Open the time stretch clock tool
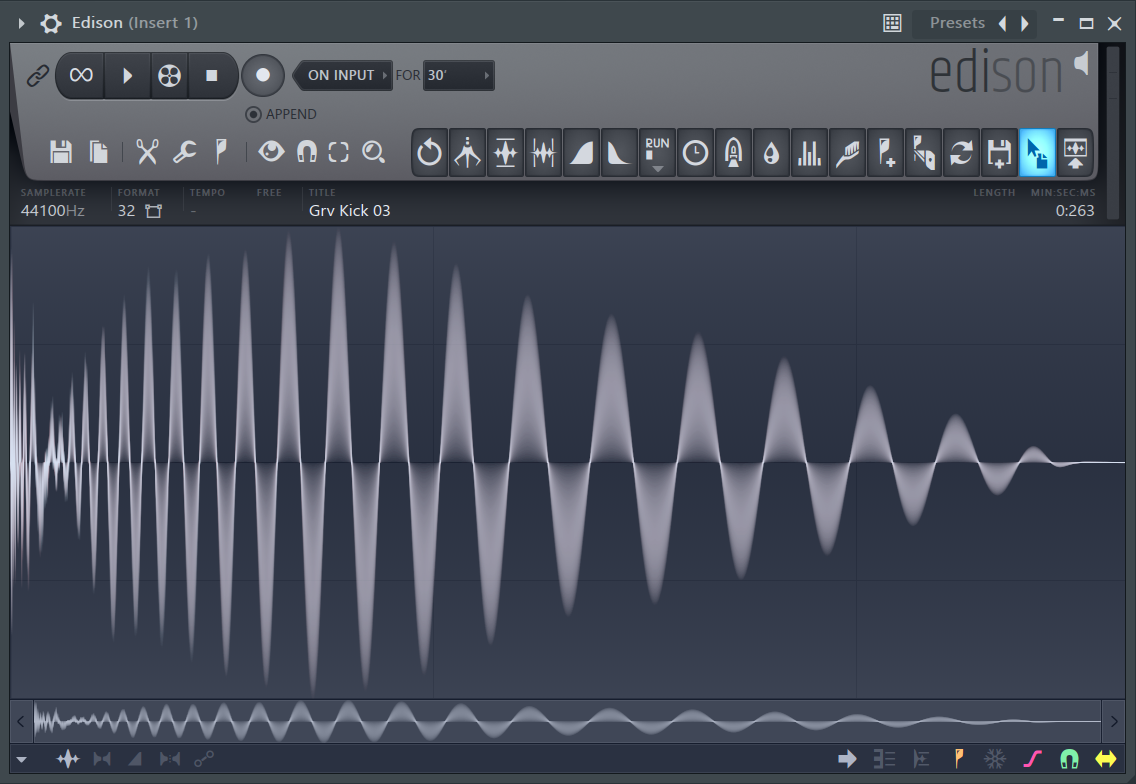1136x784 pixels. point(695,153)
